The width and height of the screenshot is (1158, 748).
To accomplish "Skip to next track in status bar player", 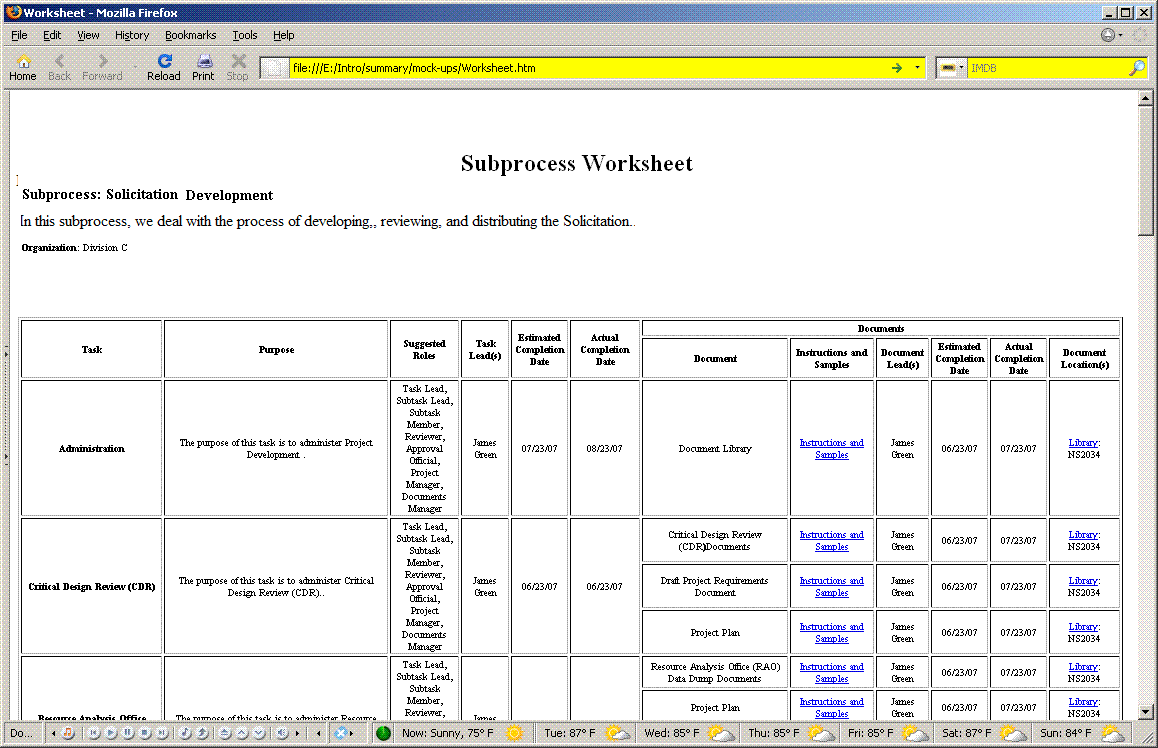I will (x=161, y=733).
